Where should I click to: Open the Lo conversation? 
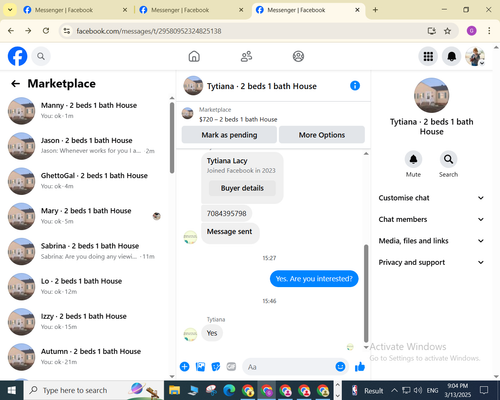click(x=85, y=286)
